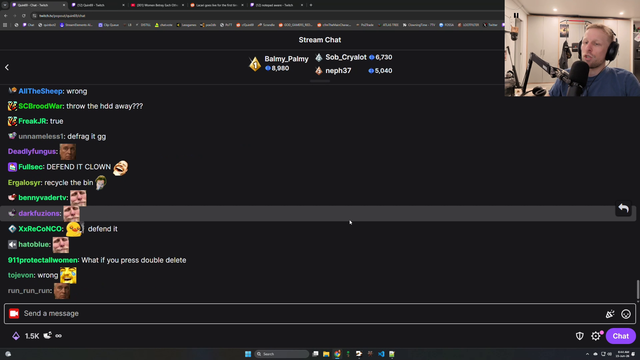Viewport: 640px width, 360px height.
Task: Open moderator shield icon near Chat button
Action: tap(580, 336)
